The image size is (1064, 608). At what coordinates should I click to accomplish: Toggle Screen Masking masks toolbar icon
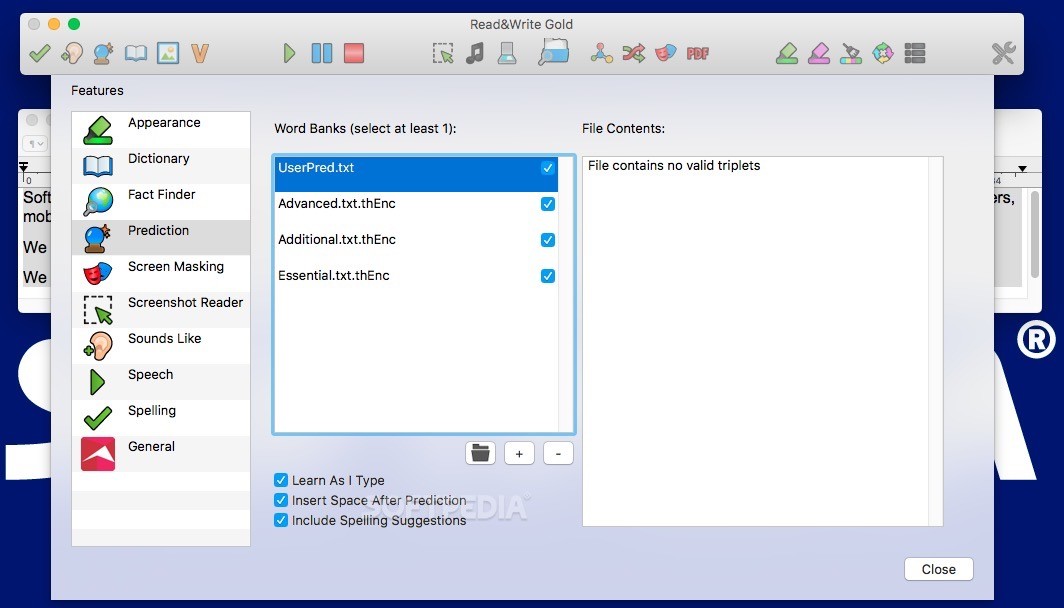pyautogui.click(x=665, y=53)
